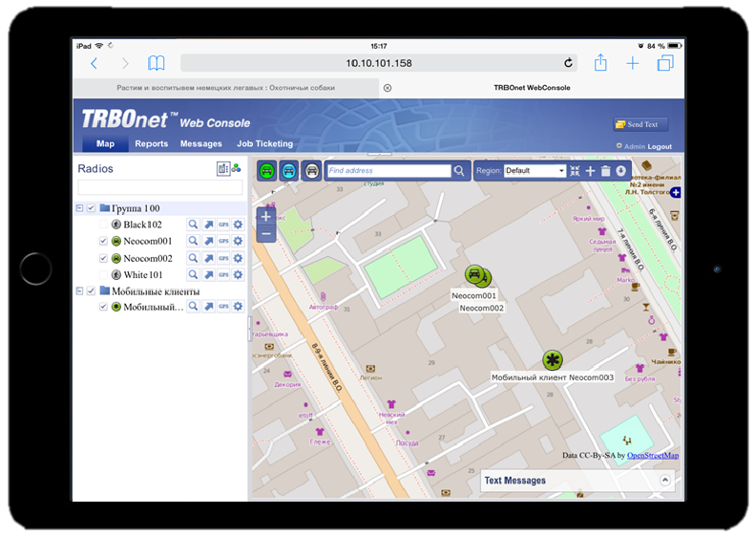755x537 pixels.
Task: Zoom in the map with plus
Action: (x=266, y=217)
